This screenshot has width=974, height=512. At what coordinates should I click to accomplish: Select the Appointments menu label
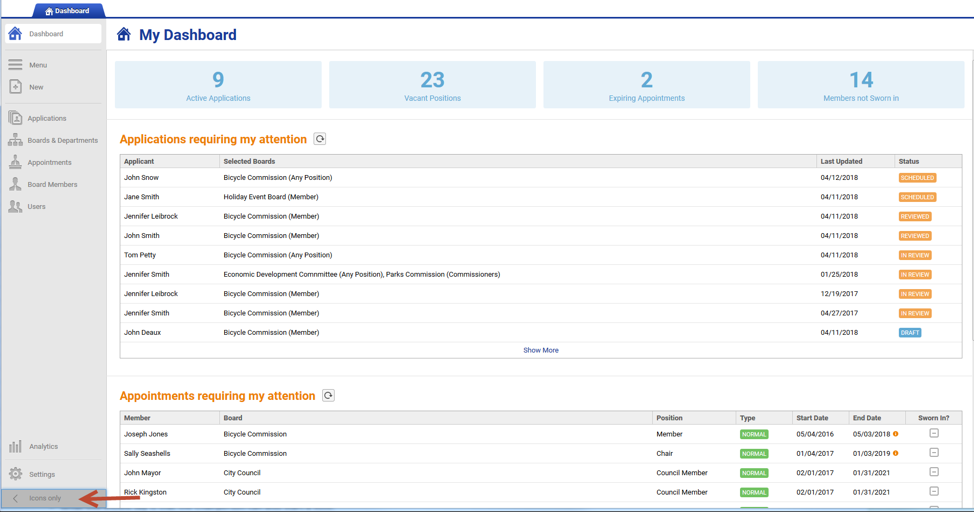pyautogui.click(x=49, y=162)
